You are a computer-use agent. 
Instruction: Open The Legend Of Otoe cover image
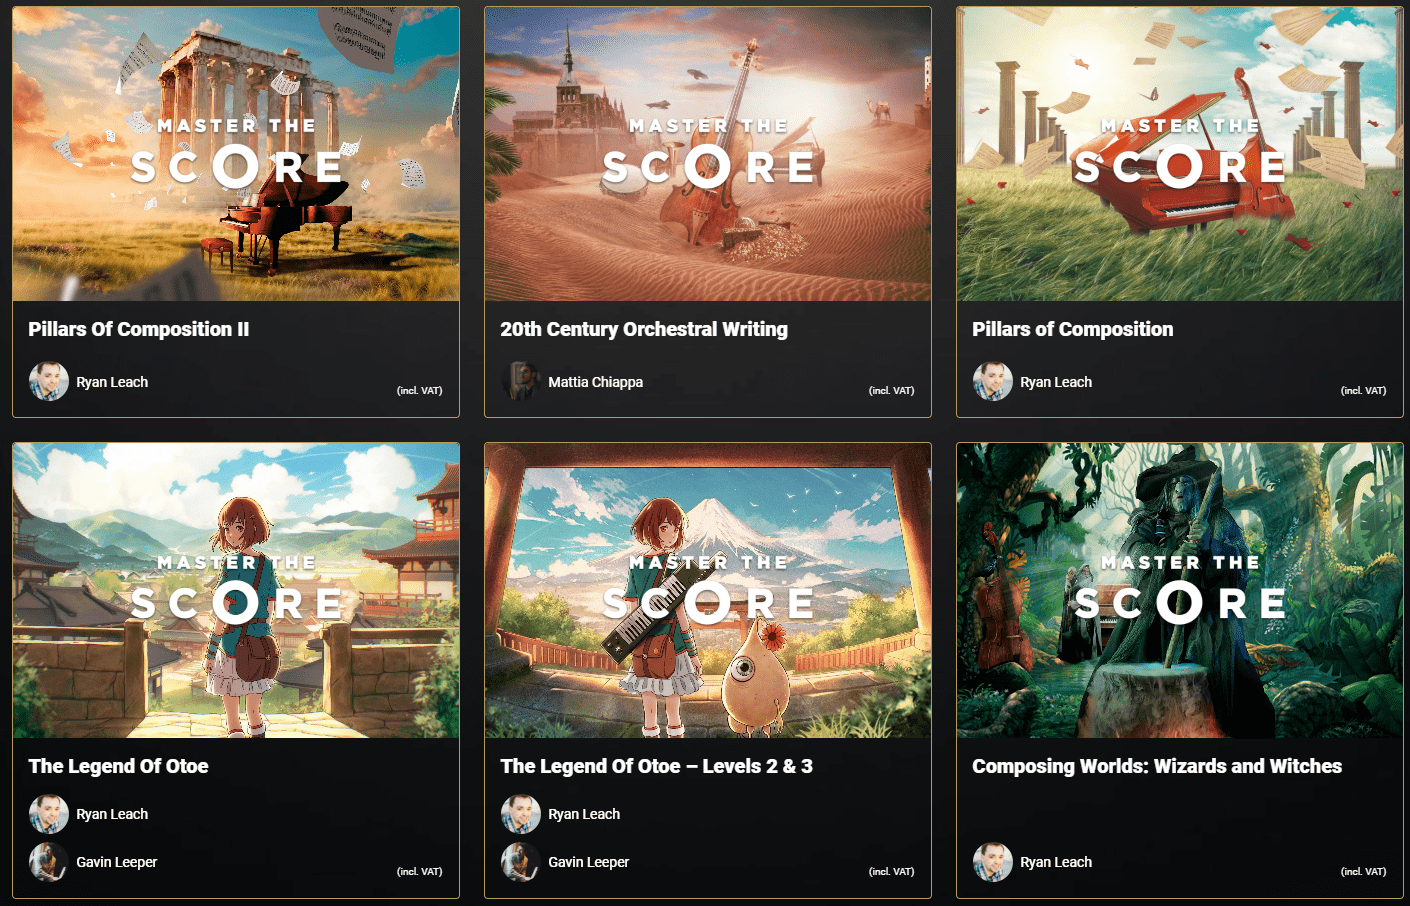pos(236,591)
